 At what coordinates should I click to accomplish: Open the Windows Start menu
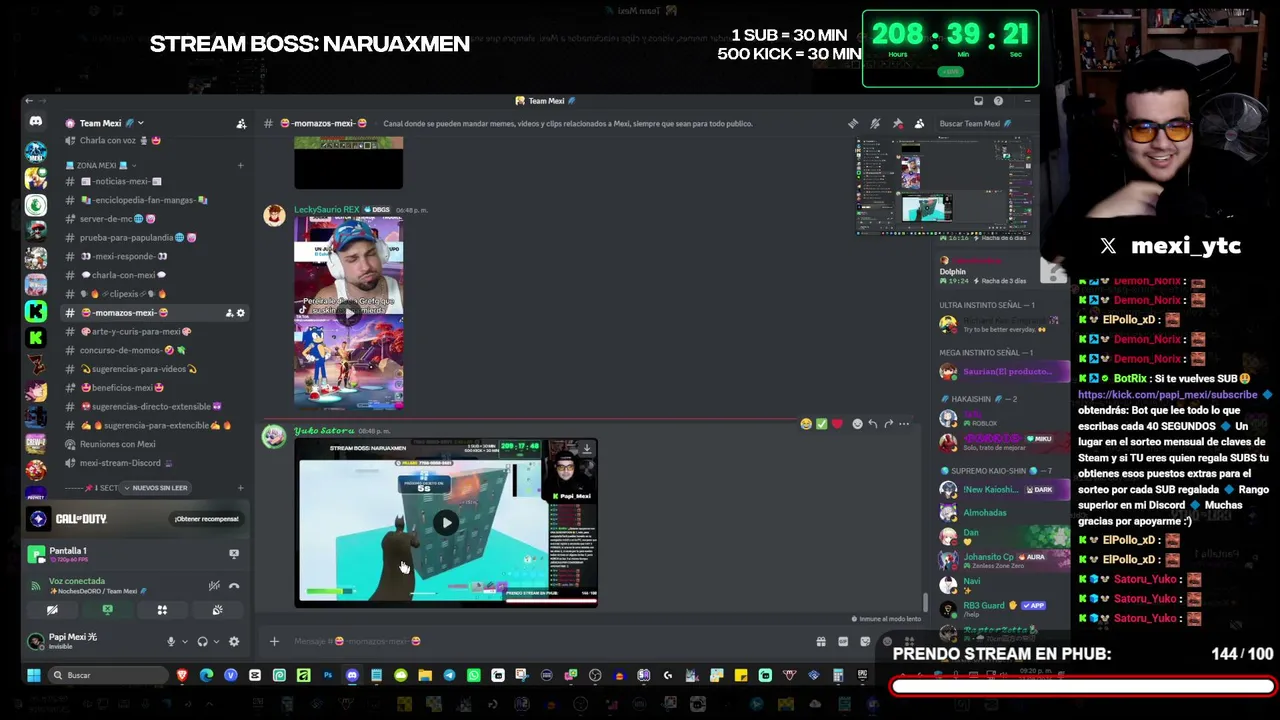tap(33, 675)
